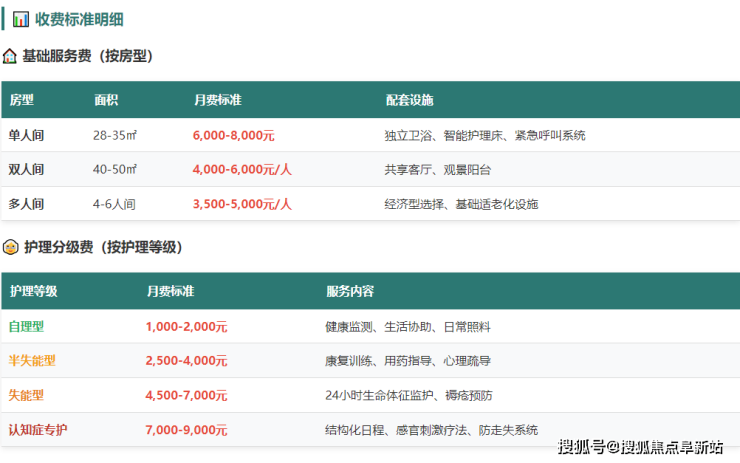Click the 搜狐号@搜狐焦点阜新站 watermark
This screenshot has width=740, height=463.
click(641, 446)
